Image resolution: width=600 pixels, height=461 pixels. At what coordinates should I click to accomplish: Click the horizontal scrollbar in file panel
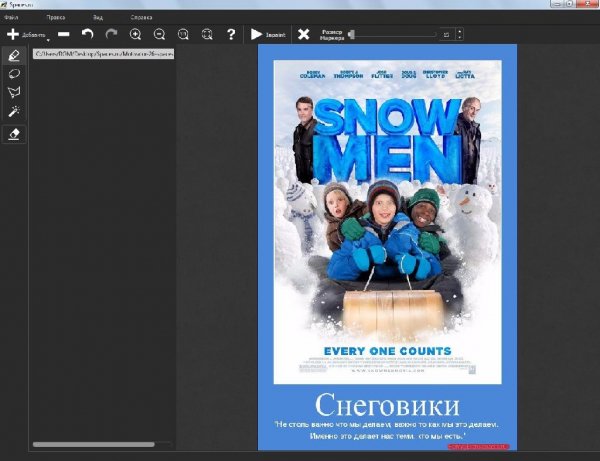[x=94, y=444]
